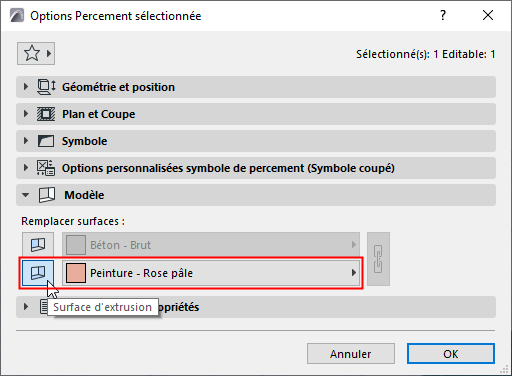Click the custom opening symbol options icon
This screenshot has width=512, height=376.
(46, 168)
